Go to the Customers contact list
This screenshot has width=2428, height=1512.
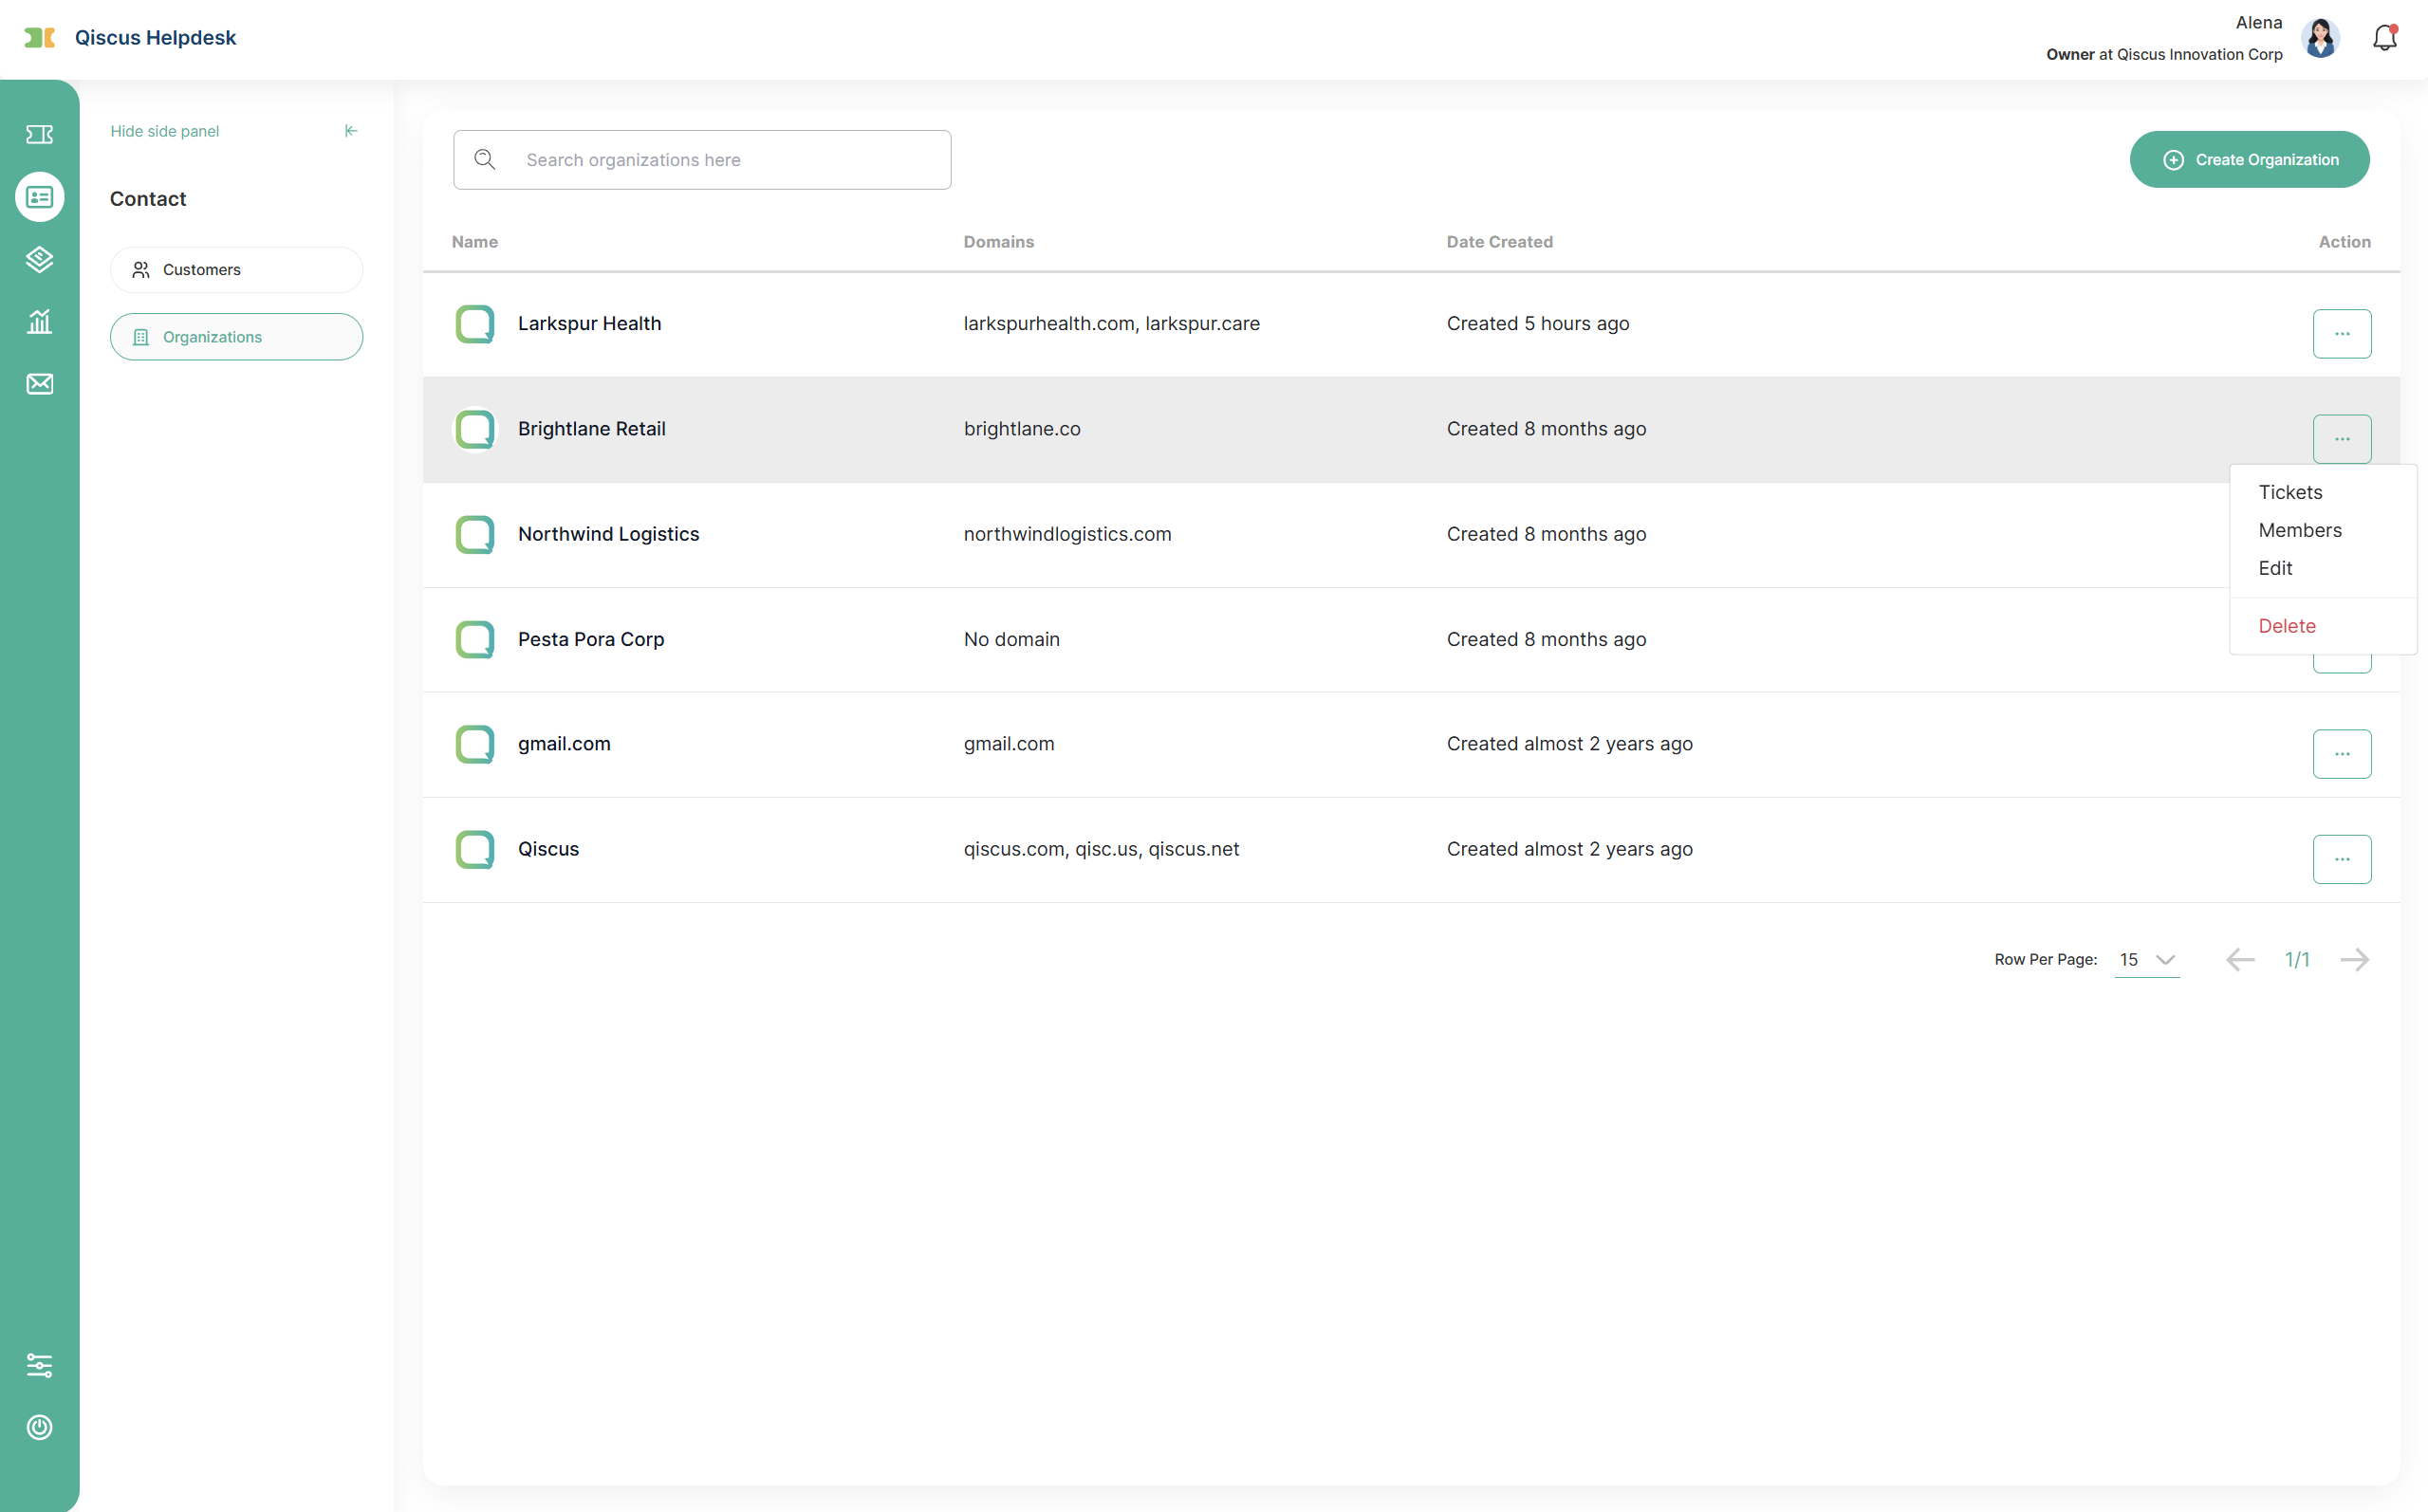[236, 270]
